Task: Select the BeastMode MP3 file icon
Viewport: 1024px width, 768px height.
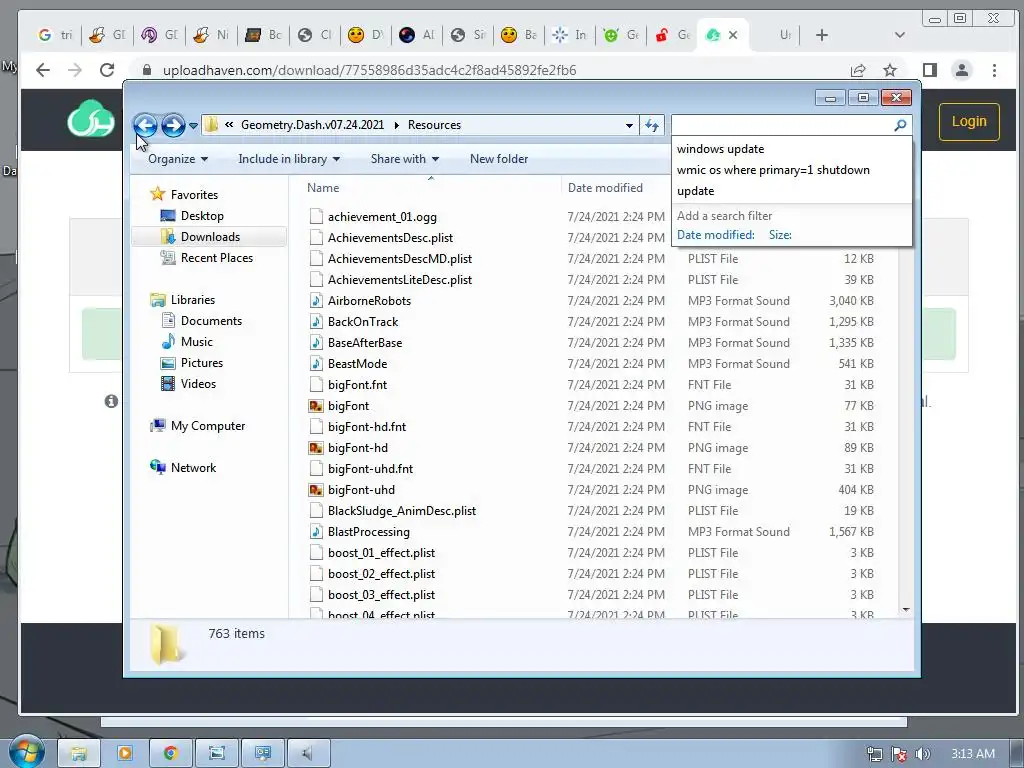Action: point(316,363)
